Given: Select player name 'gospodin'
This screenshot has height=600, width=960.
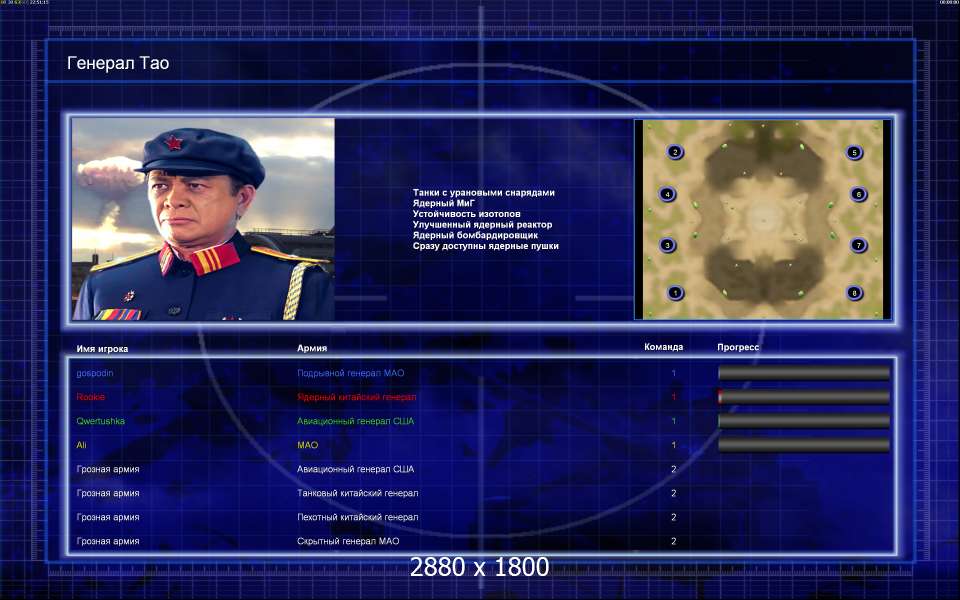Looking at the screenshot, I should click(95, 373).
